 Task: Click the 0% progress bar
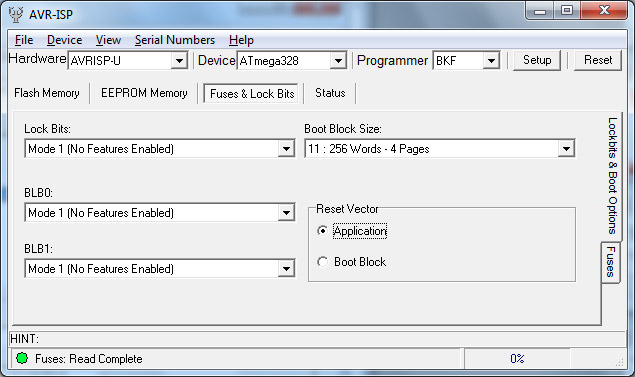pyautogui.click(x=517, y=358)
